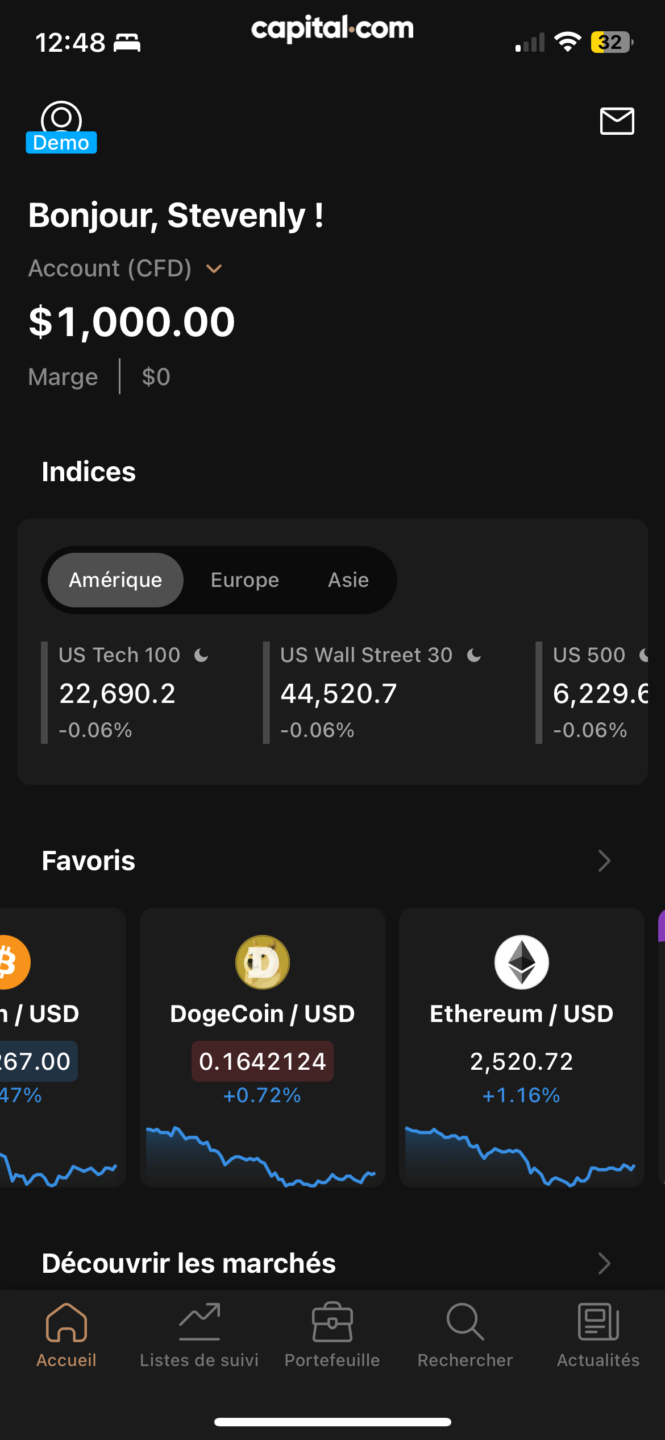
Task: Open the profile avatar icon
Action: click(x=61, y=121)
